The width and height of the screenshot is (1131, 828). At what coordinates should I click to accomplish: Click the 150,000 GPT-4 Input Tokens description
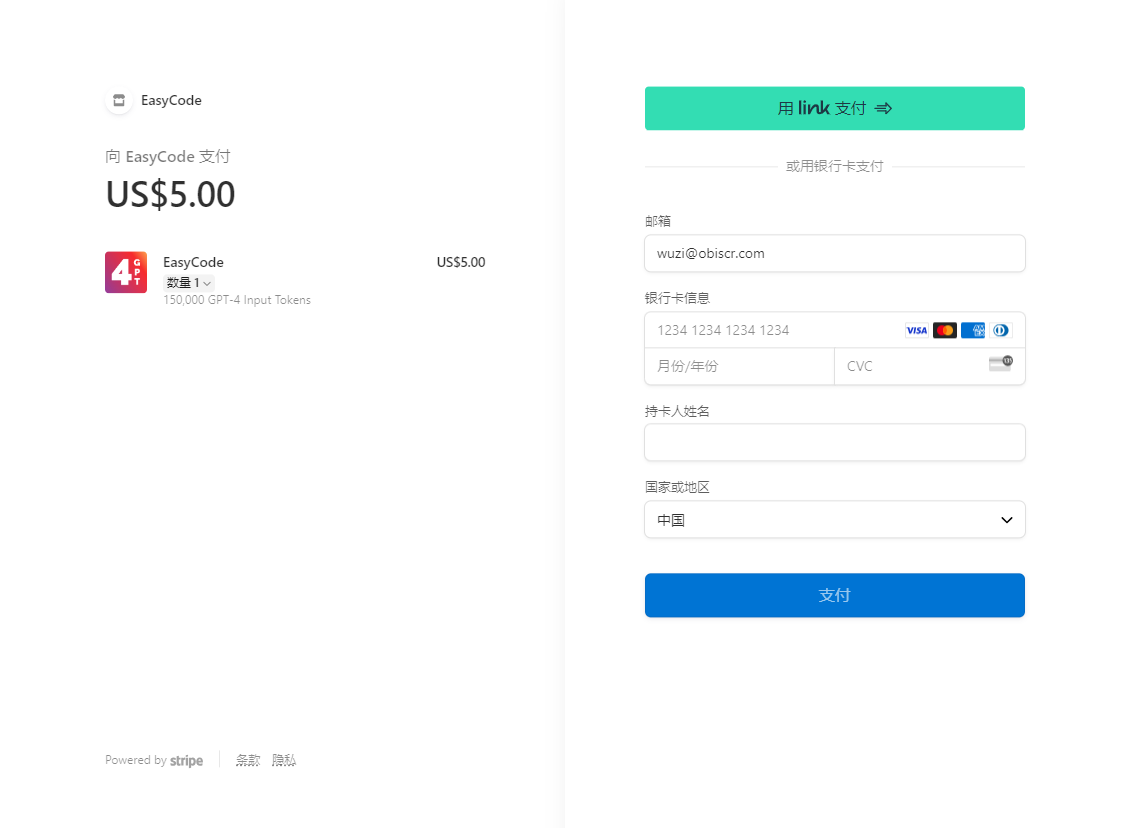point(237,300)
